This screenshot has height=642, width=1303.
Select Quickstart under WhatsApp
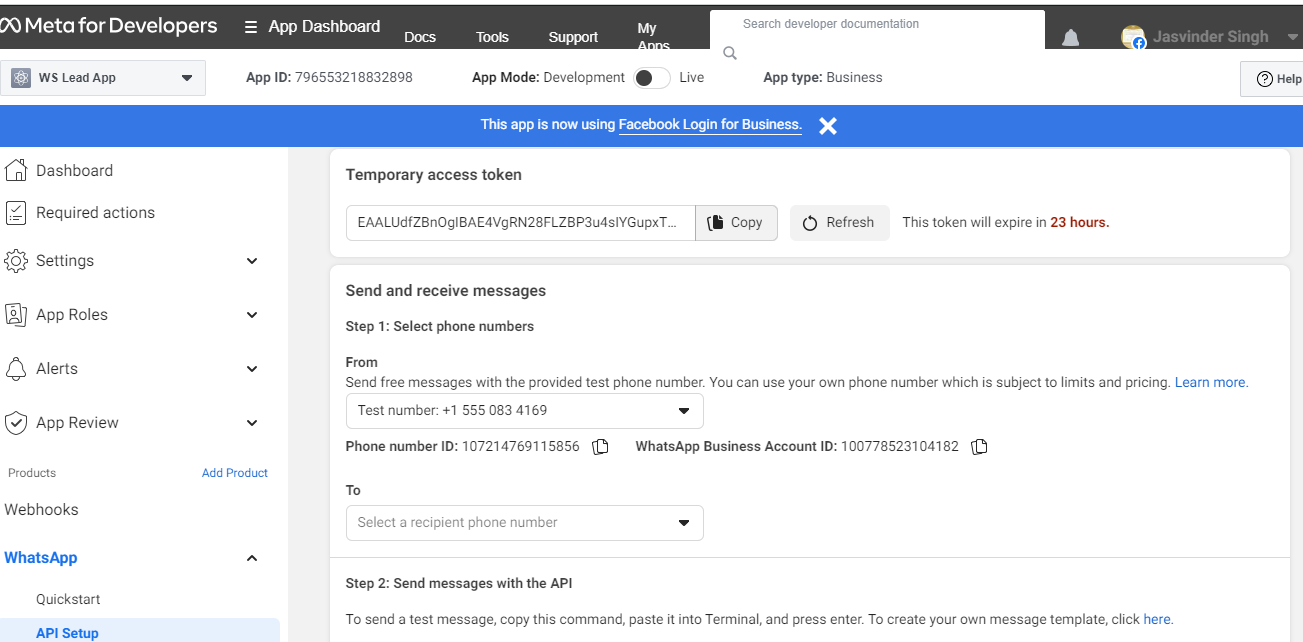68,600
